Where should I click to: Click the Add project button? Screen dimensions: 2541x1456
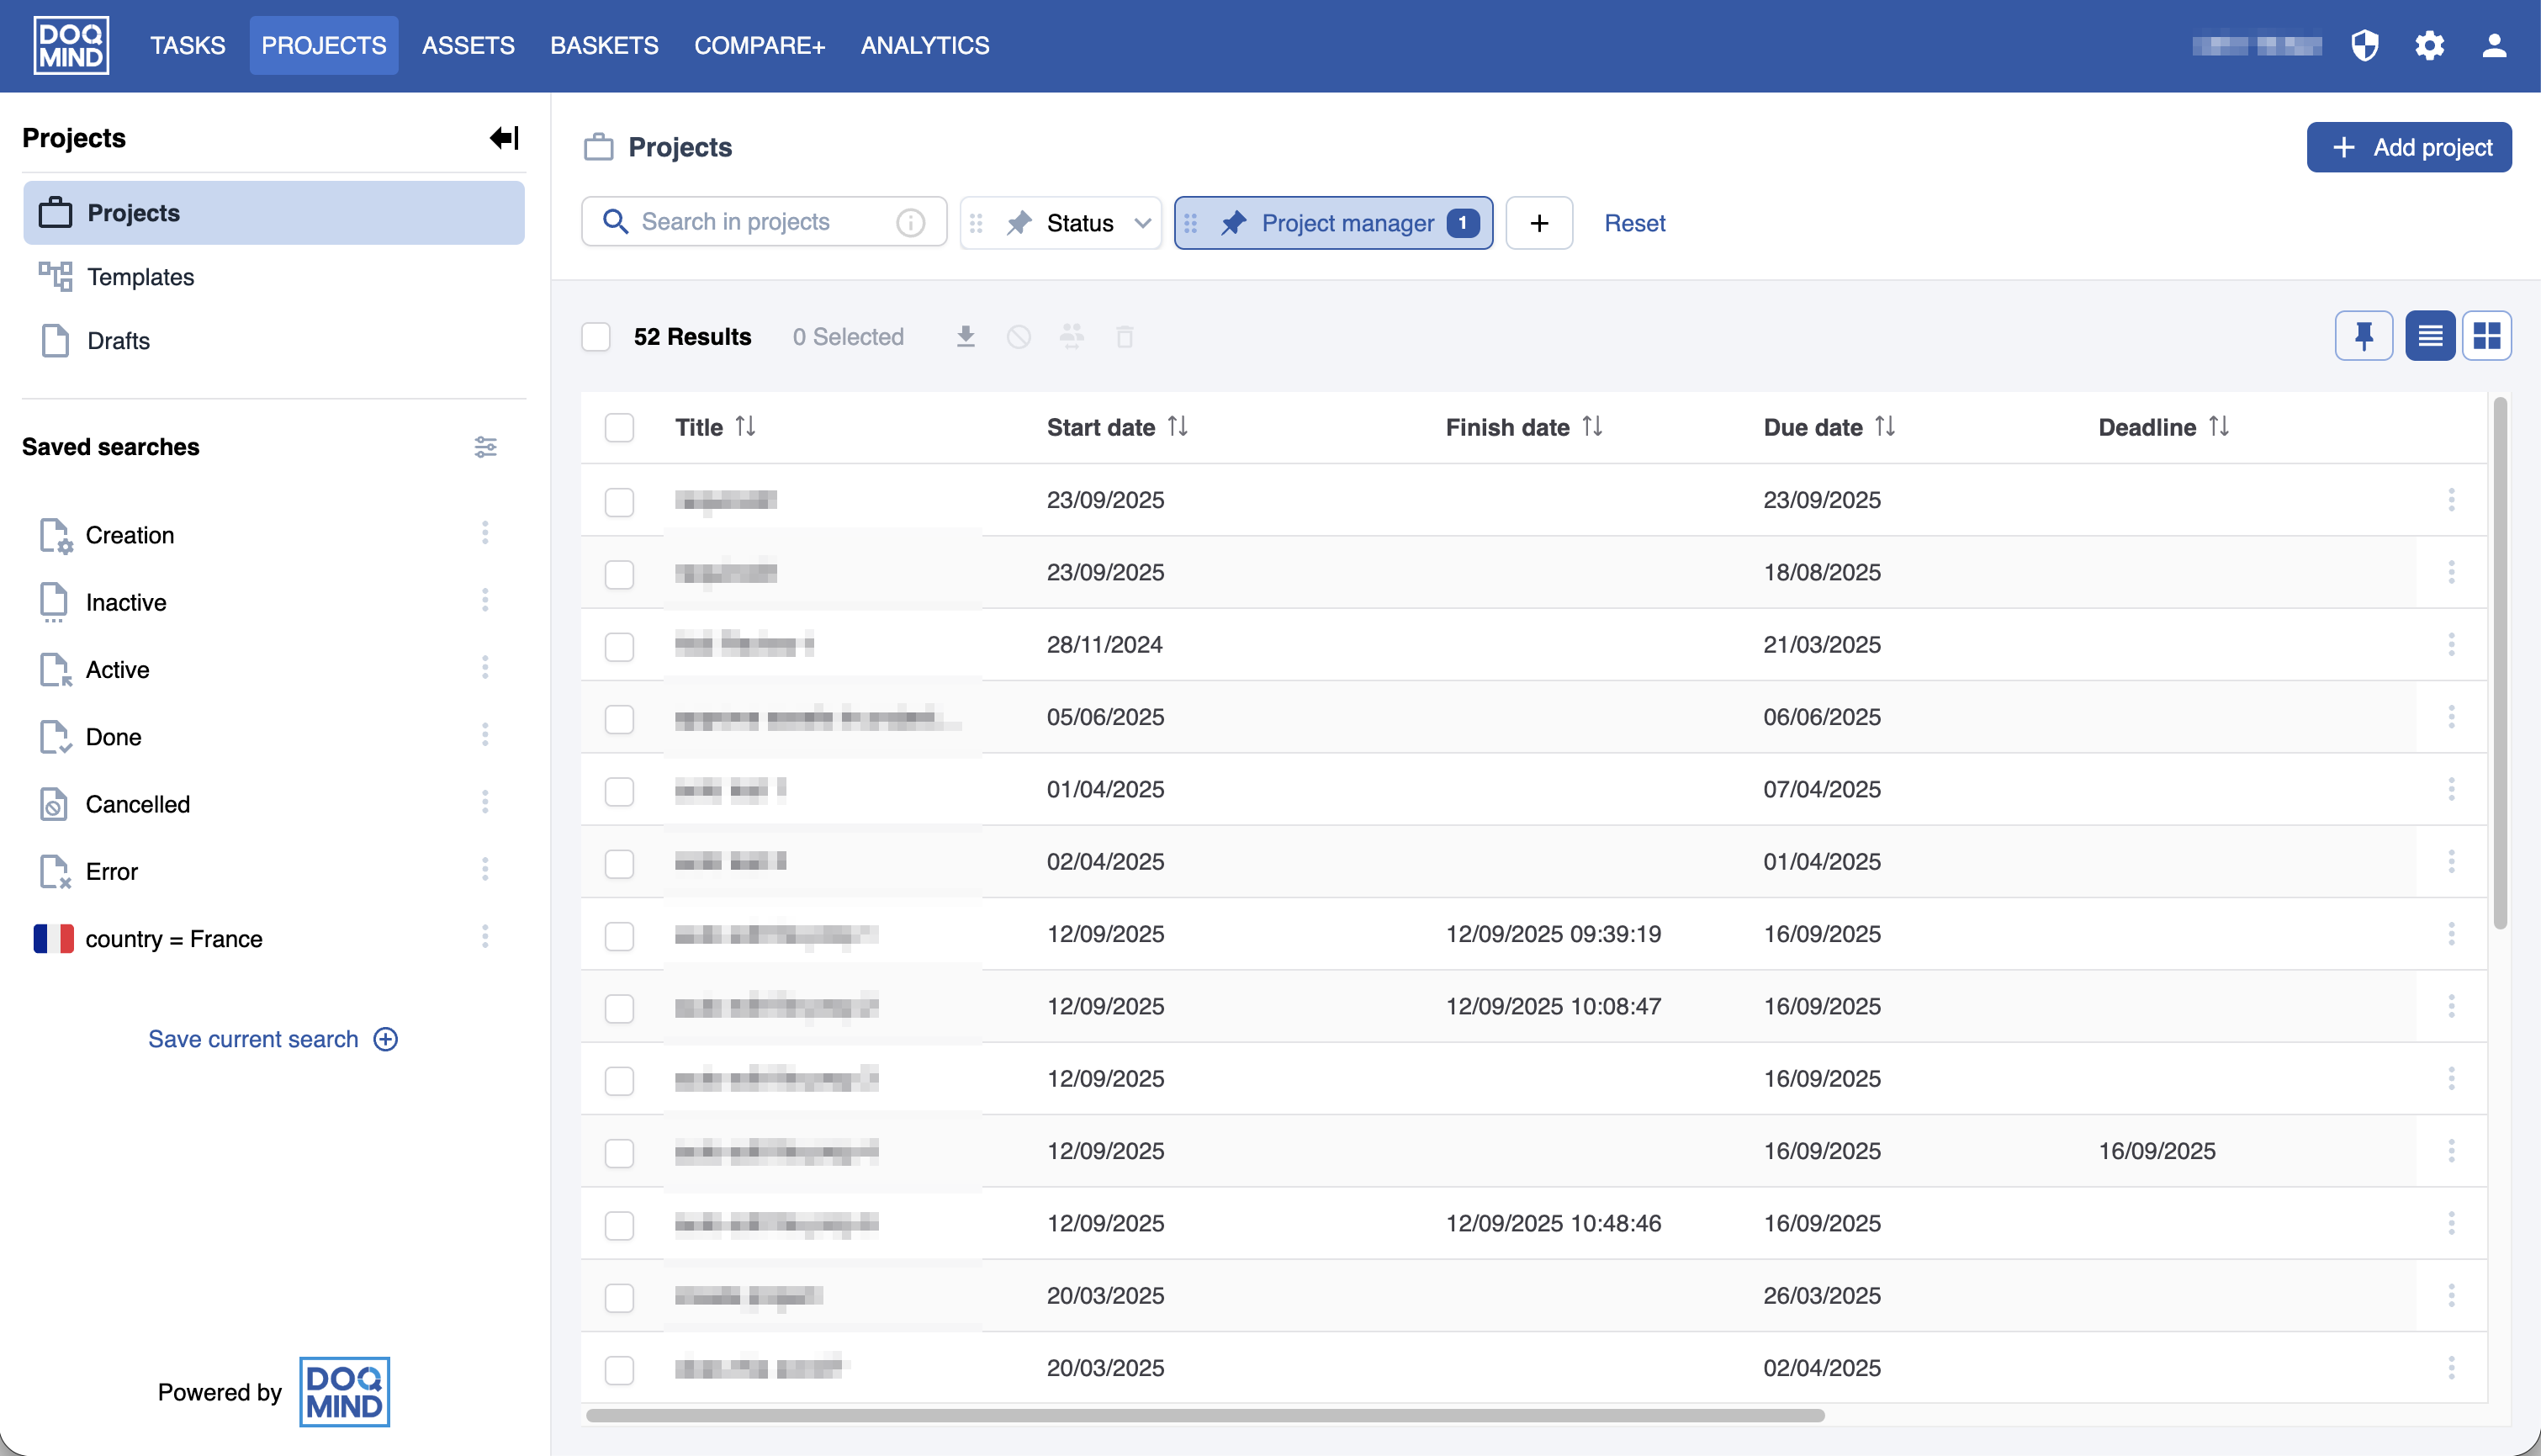click(2409, 147)
